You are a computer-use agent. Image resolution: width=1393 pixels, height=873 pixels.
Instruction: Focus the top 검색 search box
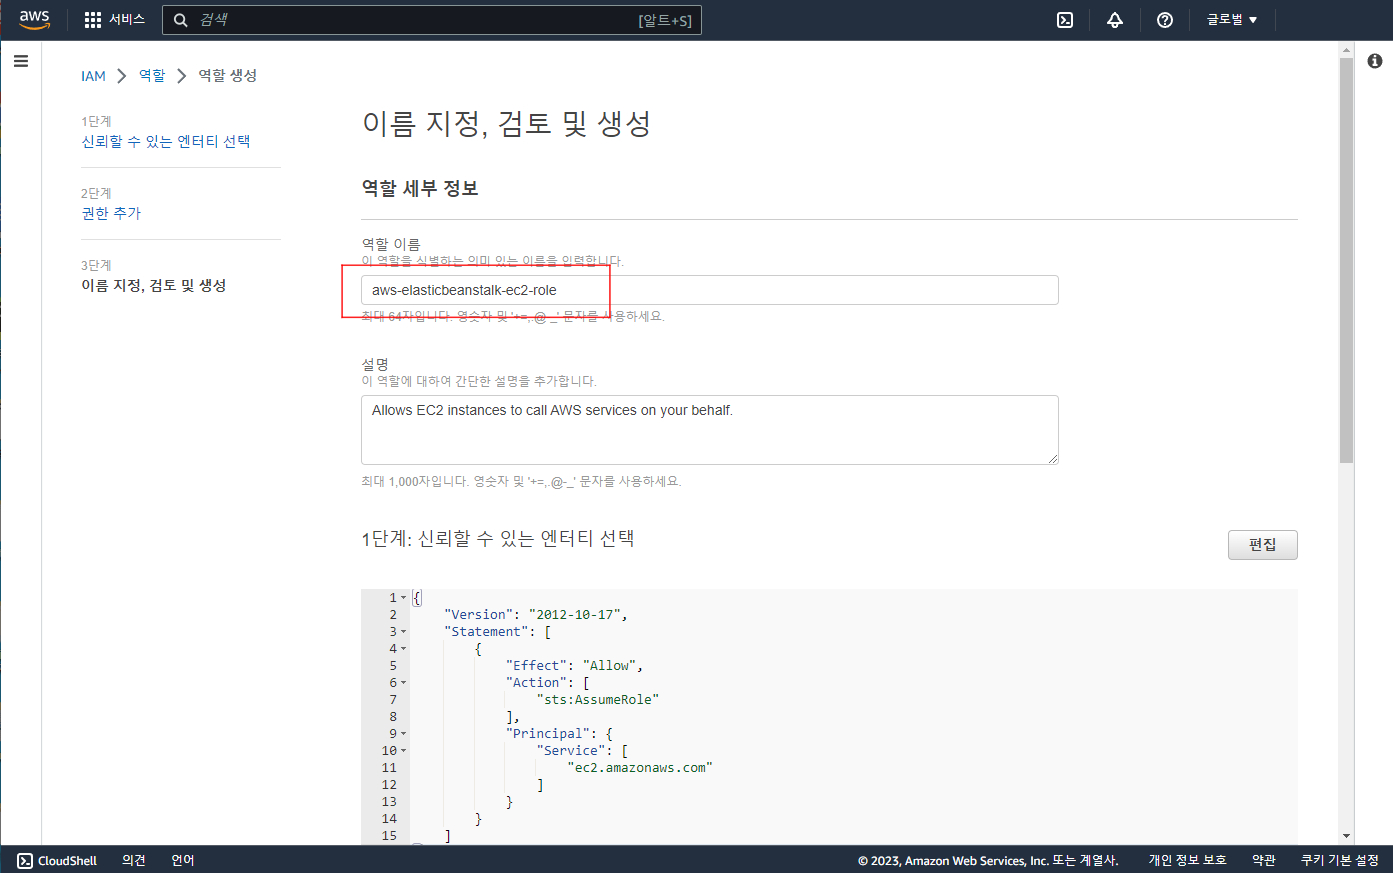432,20
